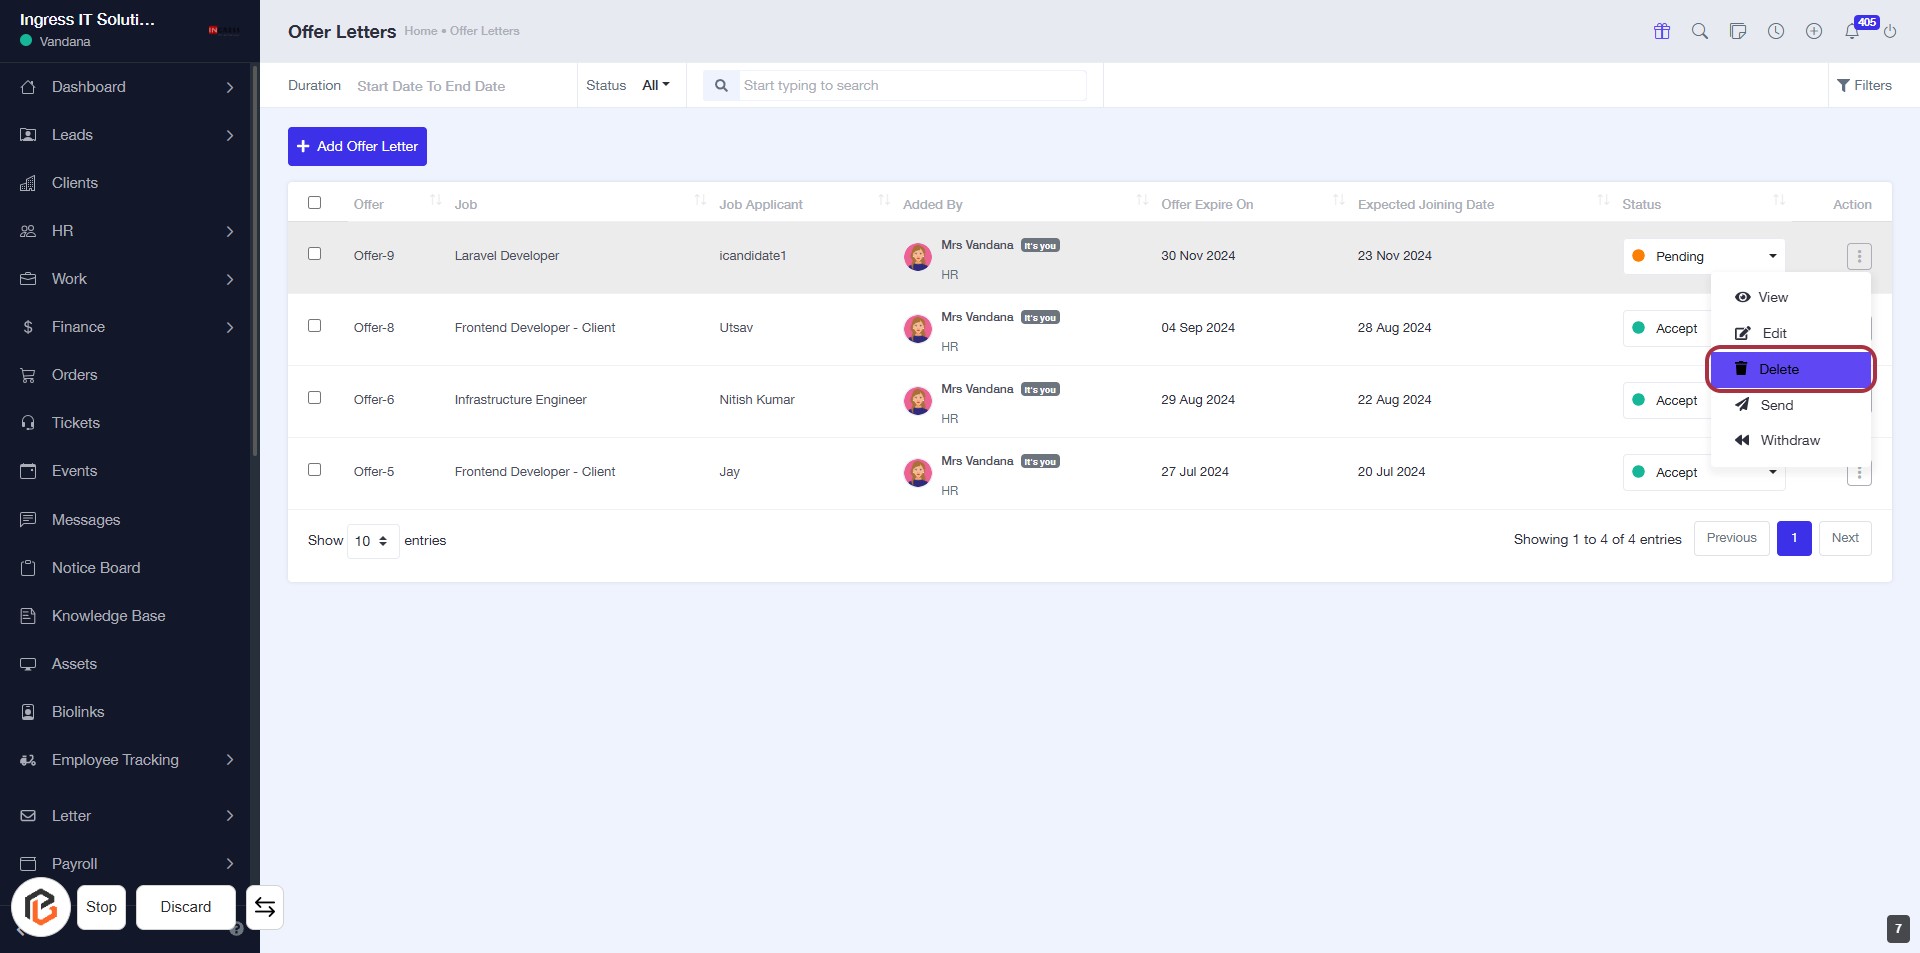Click the swap arrows icon beside Discard
Viewport: 1920px width, 953px height.
pyautogui.click(x=265, y=907)
